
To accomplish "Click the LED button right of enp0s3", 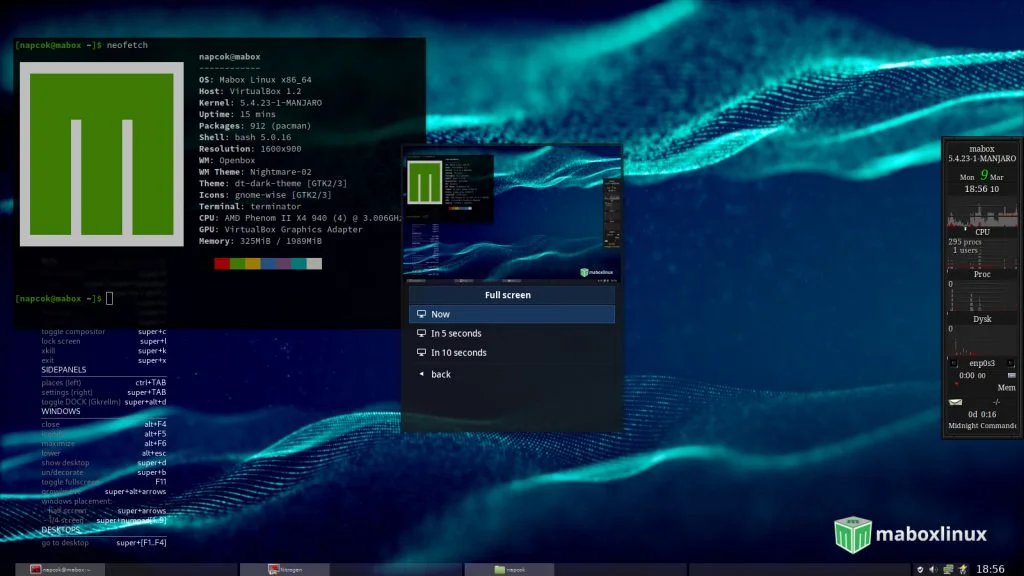I will tap(1011, 363).
